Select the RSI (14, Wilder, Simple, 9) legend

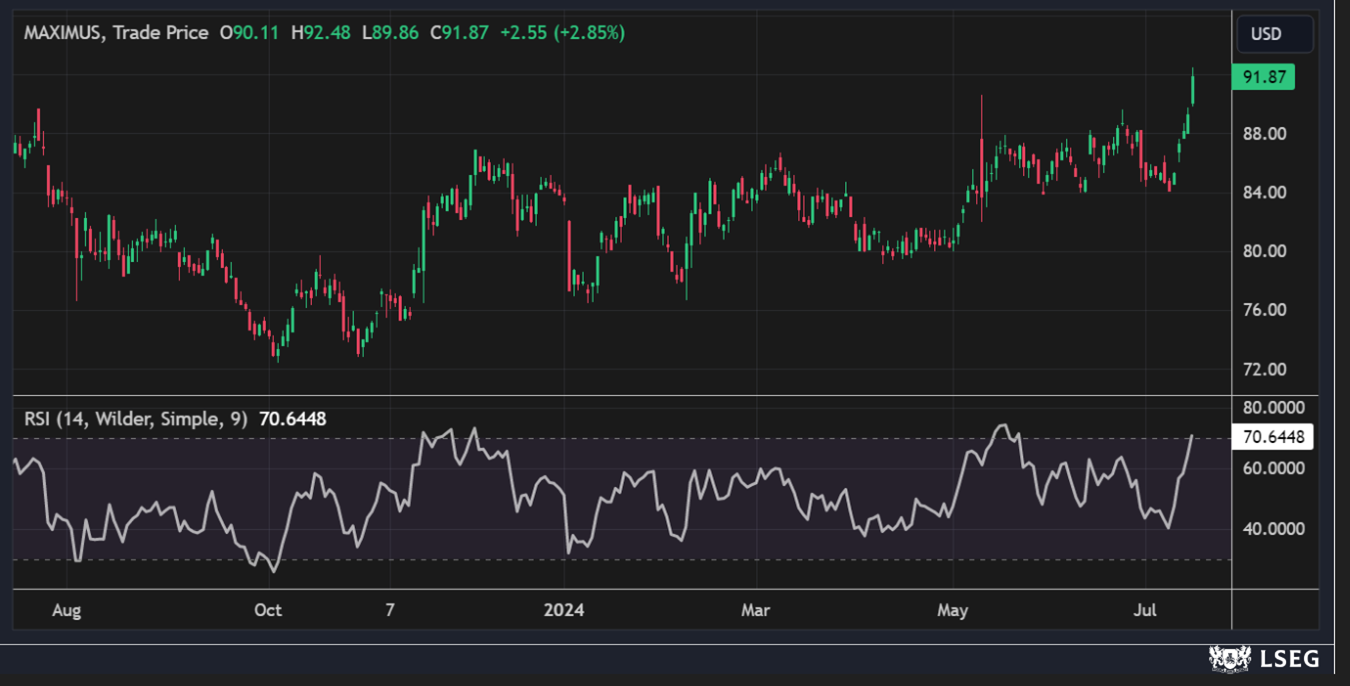[137, 419]
